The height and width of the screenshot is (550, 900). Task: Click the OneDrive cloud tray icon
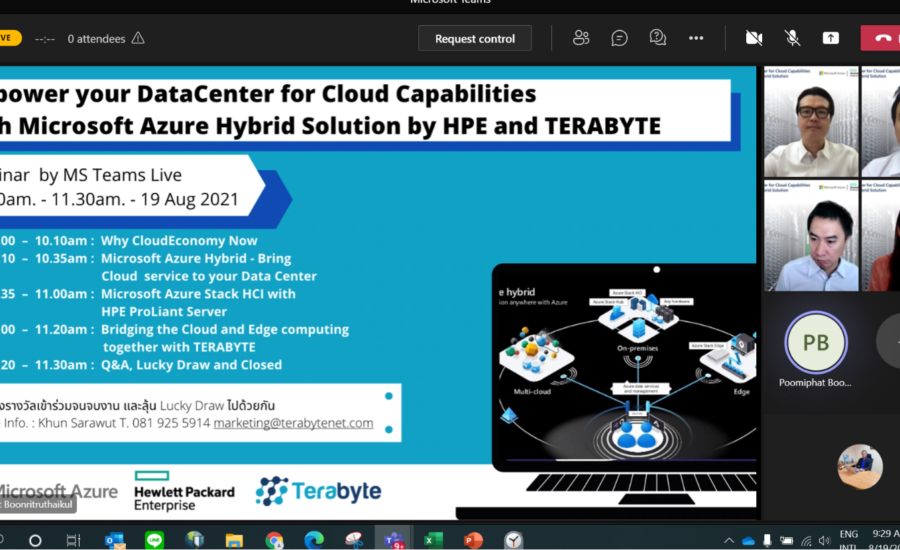click(x=748, y=540)
